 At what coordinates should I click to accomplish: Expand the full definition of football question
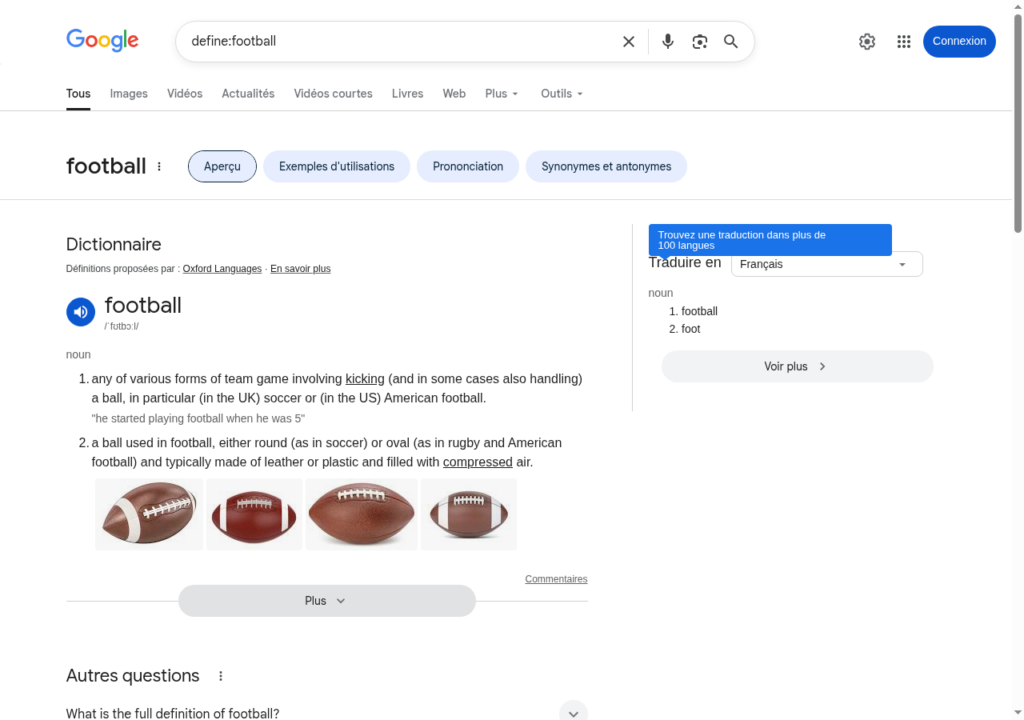click(x=573, y=712)
